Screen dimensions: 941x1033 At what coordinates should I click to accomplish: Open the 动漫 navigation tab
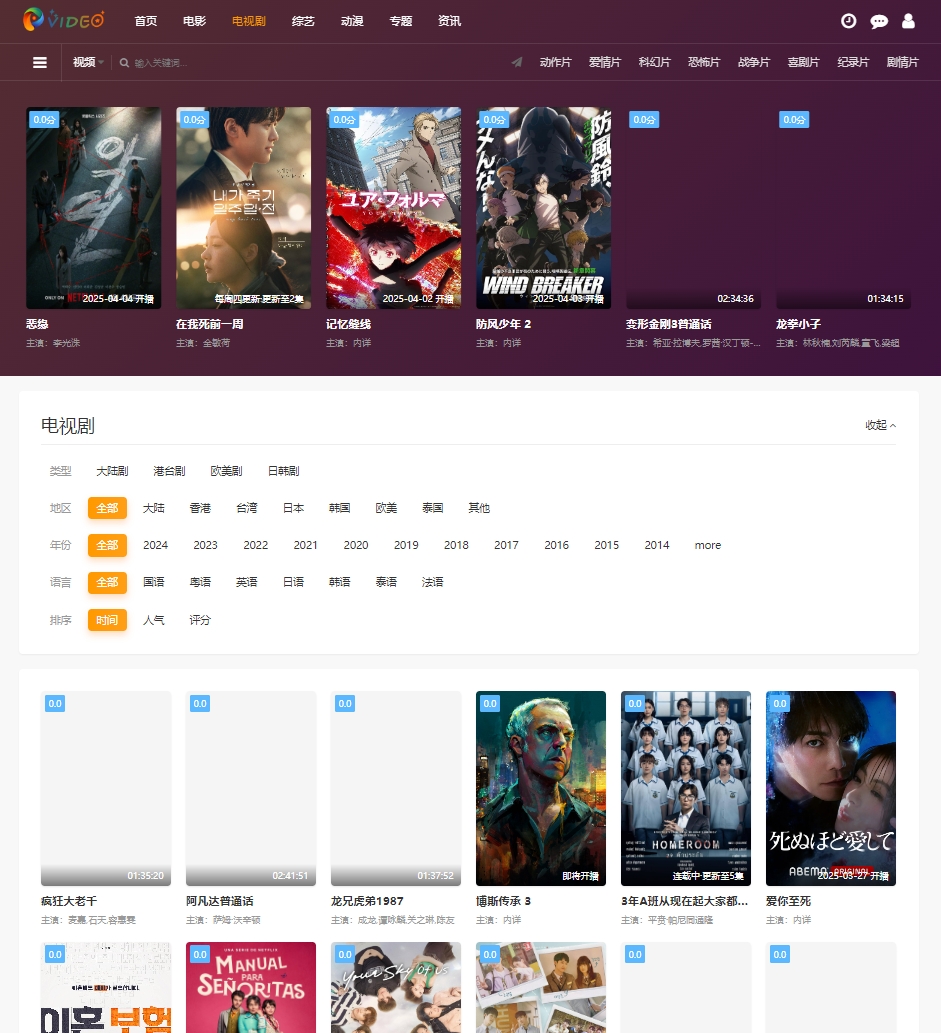click(x=352, y=21)
